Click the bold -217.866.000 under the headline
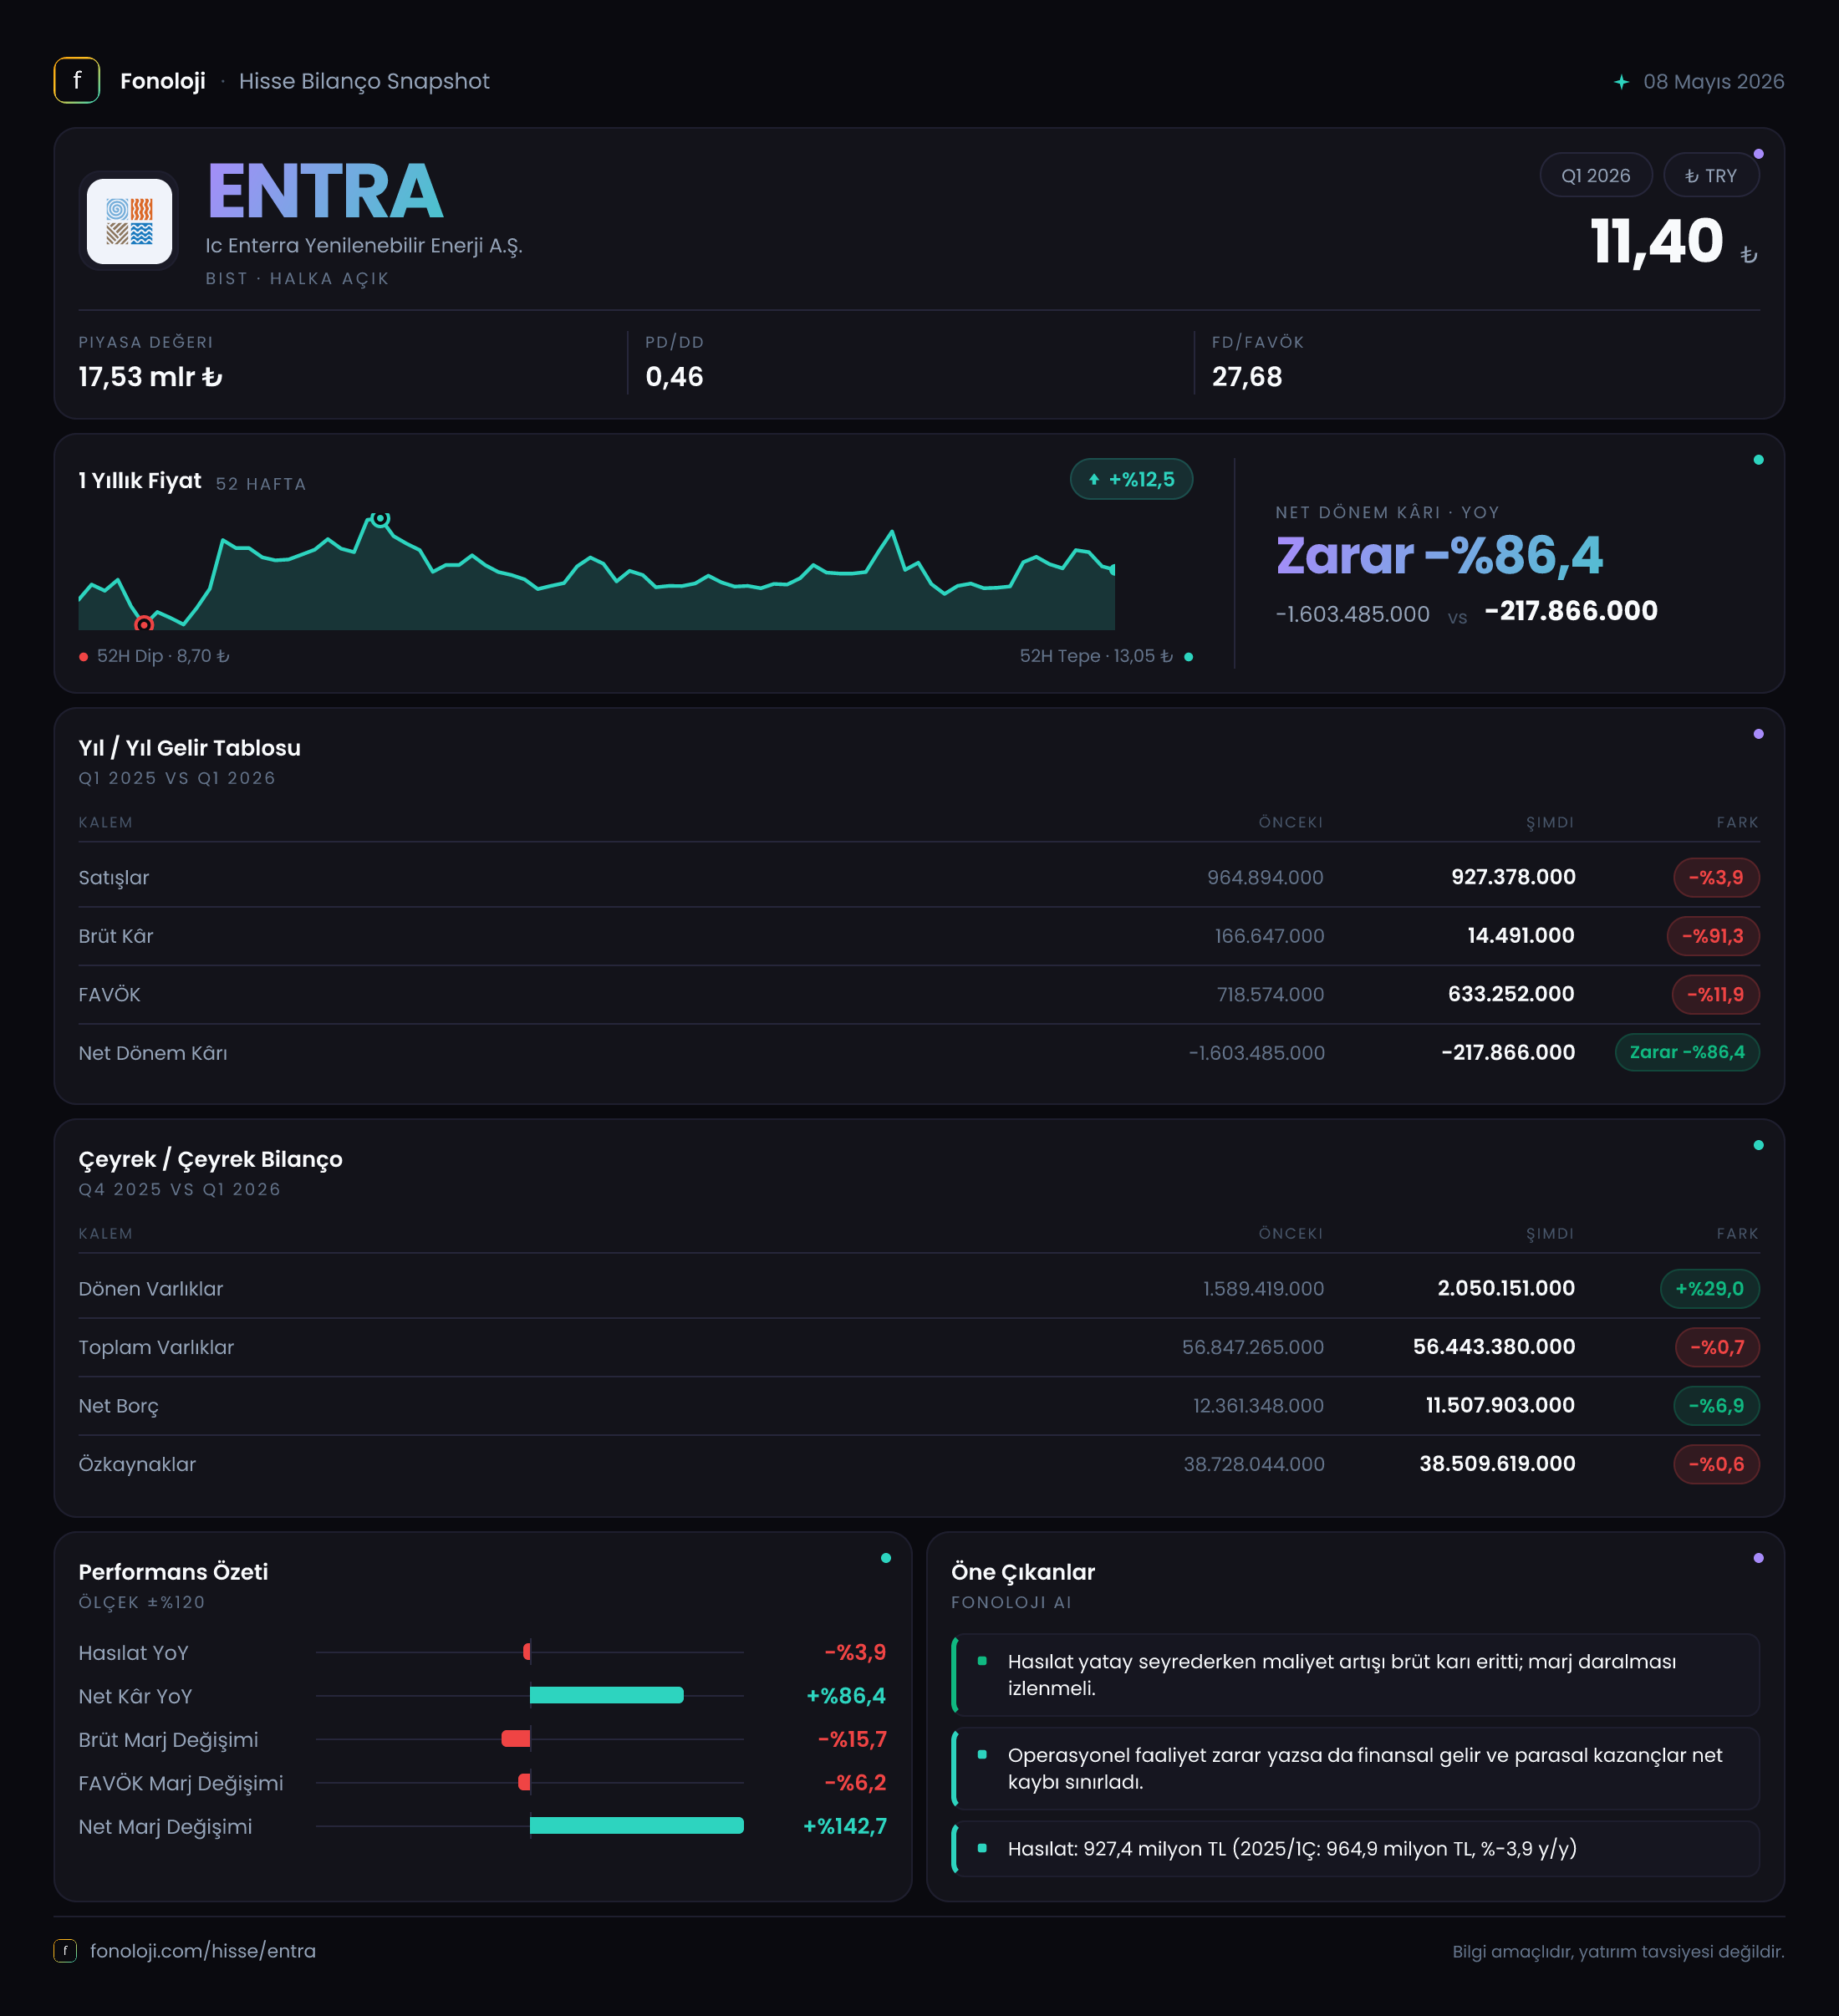This screenshot has width=1839, height=2016. [x=1571, y=611]
